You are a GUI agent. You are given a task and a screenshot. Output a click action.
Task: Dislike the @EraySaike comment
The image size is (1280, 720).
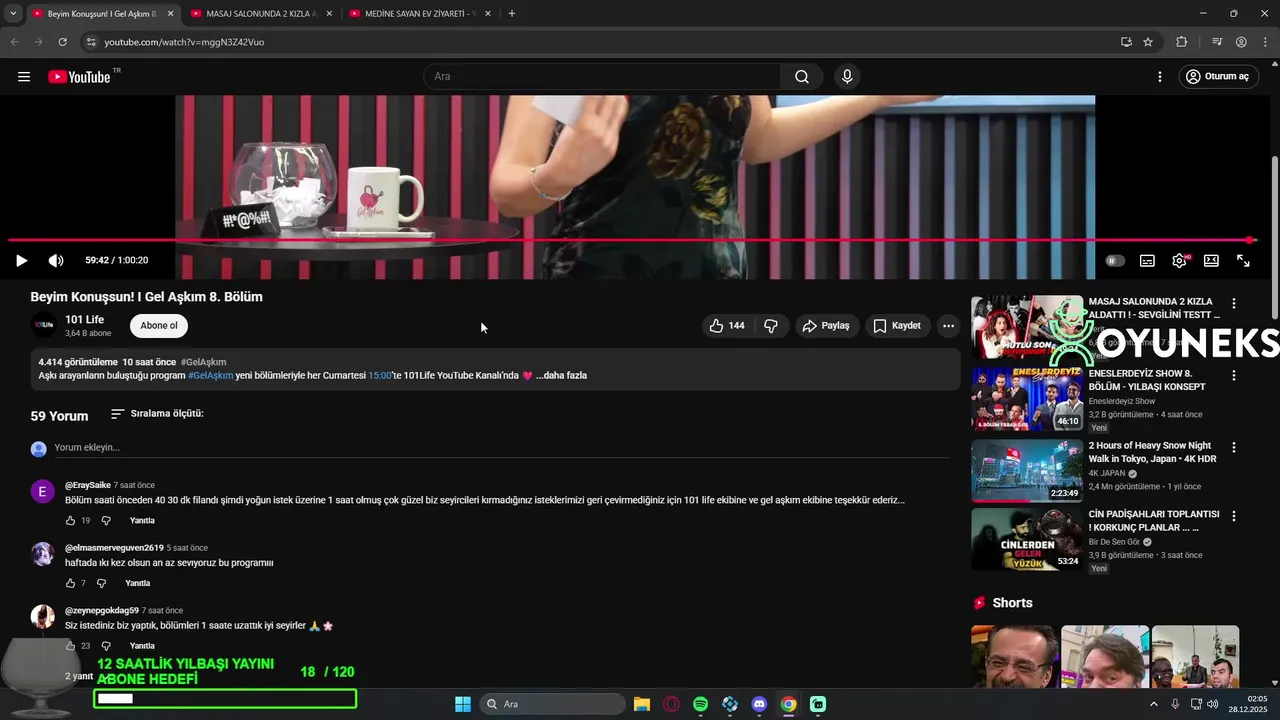[x=106, y=521]
